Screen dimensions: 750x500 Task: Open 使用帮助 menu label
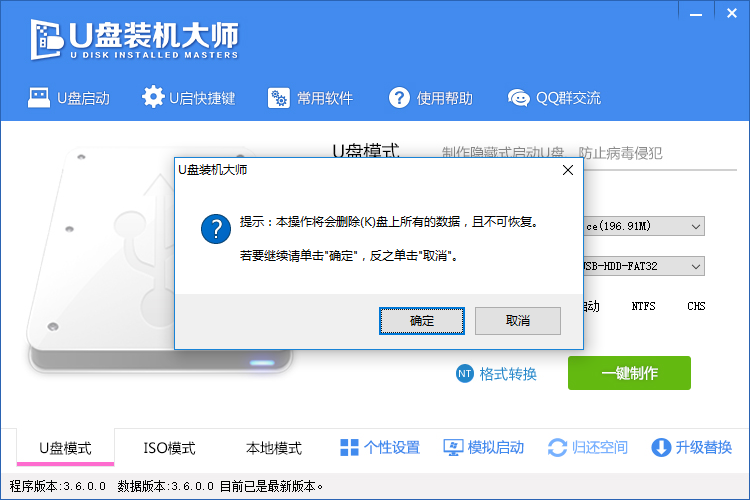click(x=444, y=98)
